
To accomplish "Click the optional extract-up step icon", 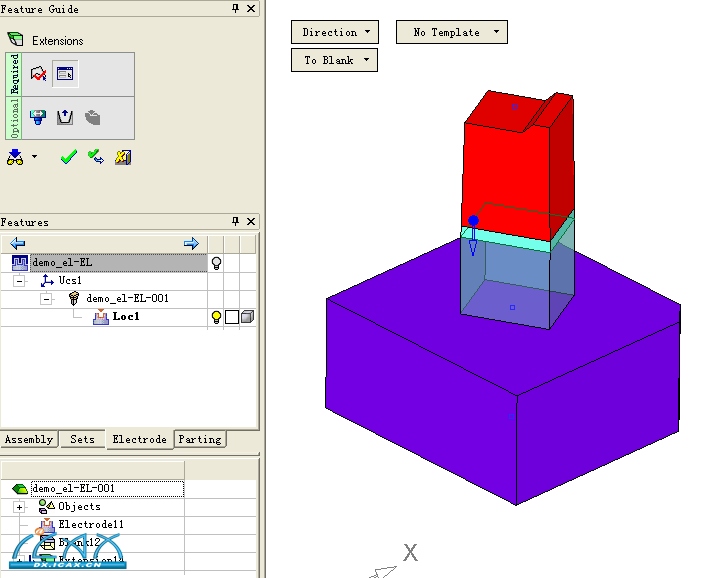I will click(x=65, y=117).
